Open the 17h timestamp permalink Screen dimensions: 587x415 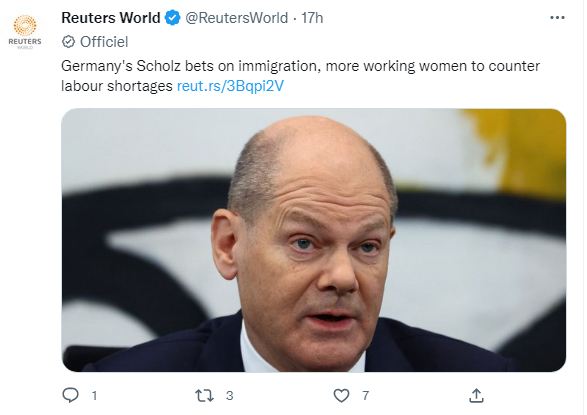tap(312, 18)
